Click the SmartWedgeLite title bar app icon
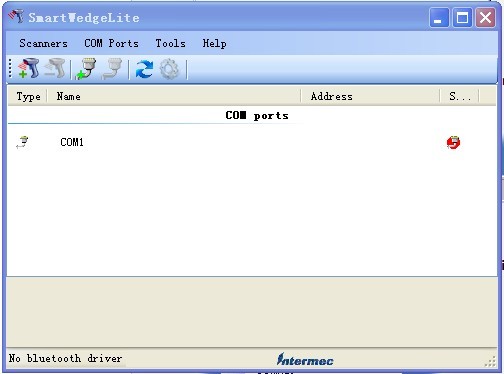 click(x=16, y=16)
